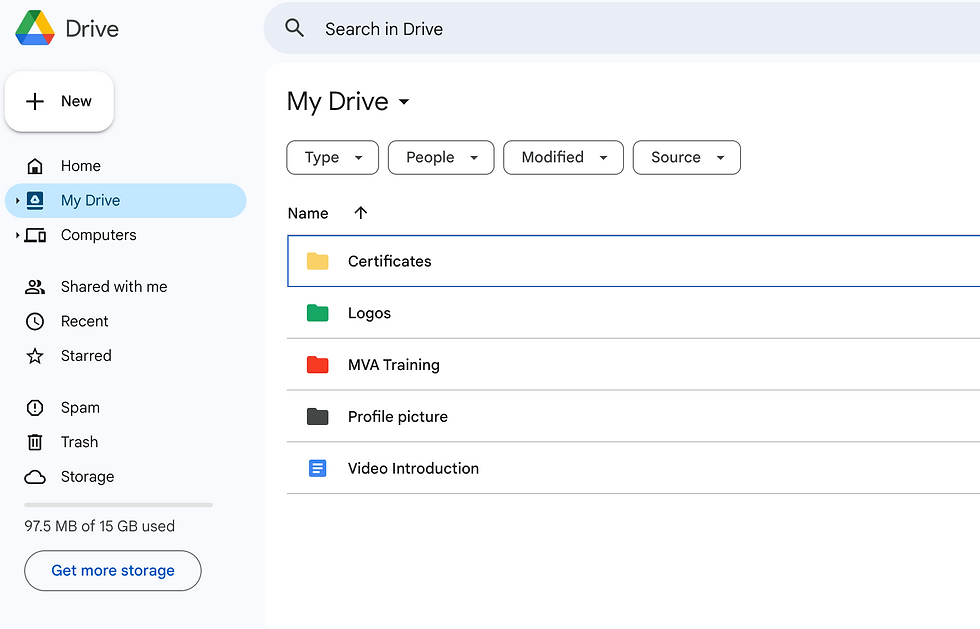This screenshot has width=980, height=629.
Task: Click the red MVA Training folder icon
Action: [318, 365]
